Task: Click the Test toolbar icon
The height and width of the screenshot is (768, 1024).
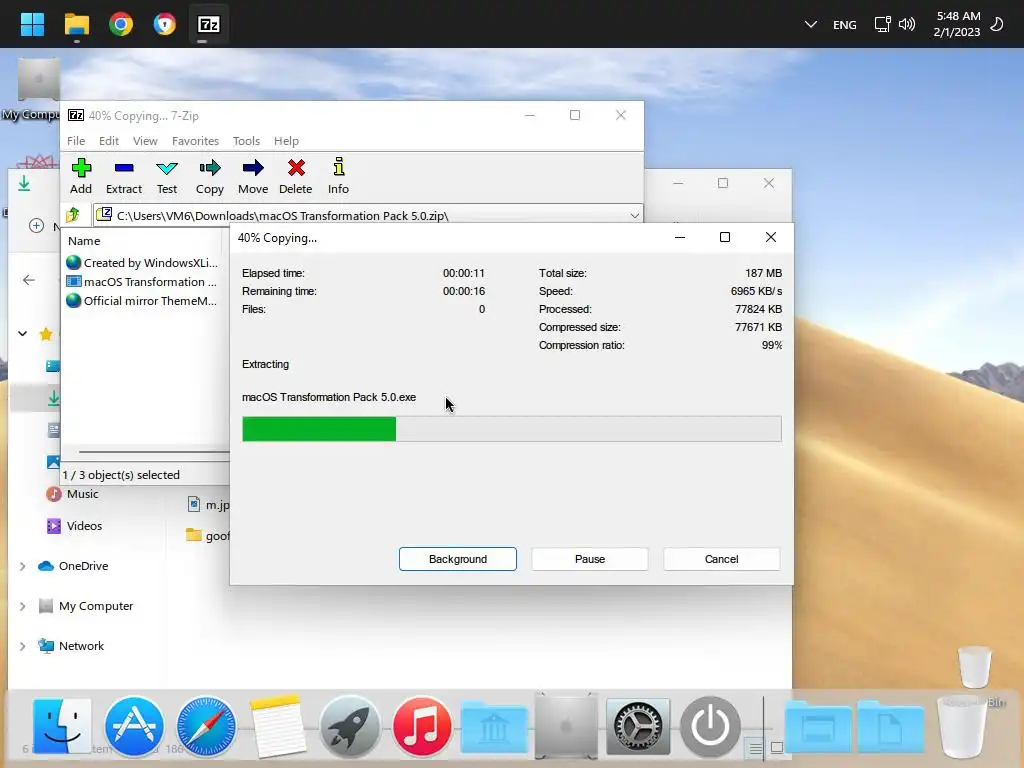Action: coord(167,176)
